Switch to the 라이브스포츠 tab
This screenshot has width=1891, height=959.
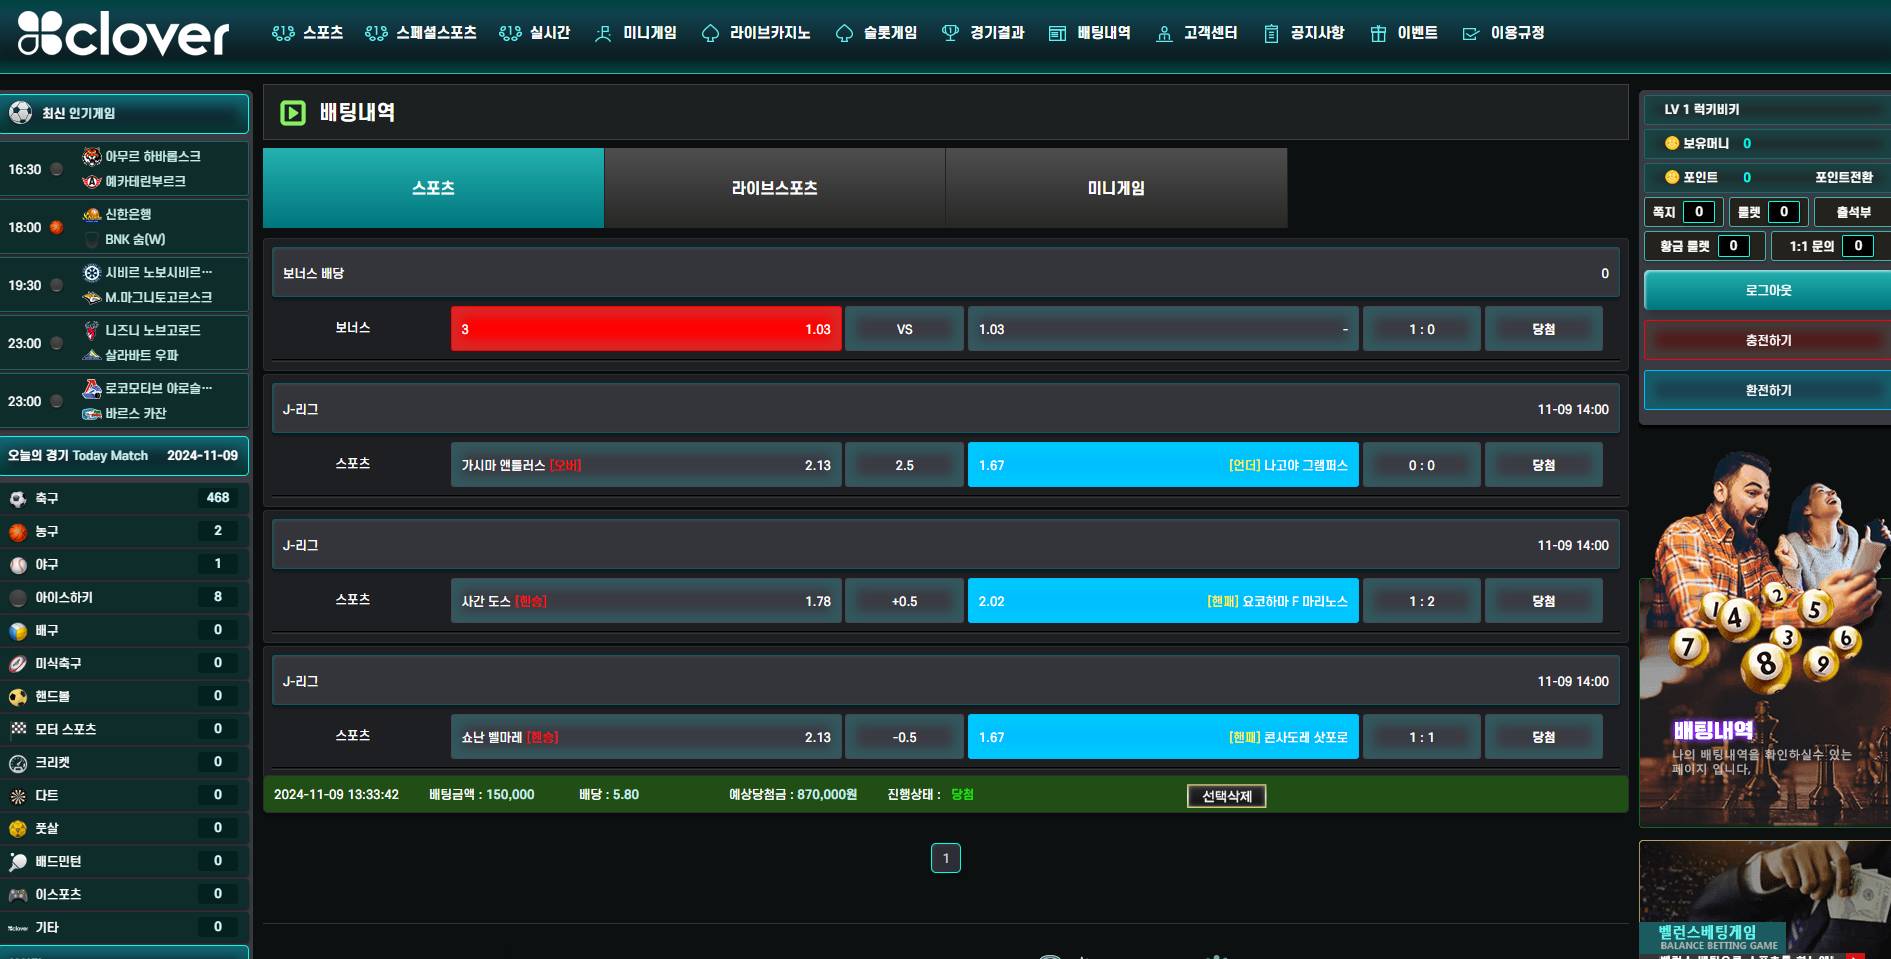tap(774, 188)
